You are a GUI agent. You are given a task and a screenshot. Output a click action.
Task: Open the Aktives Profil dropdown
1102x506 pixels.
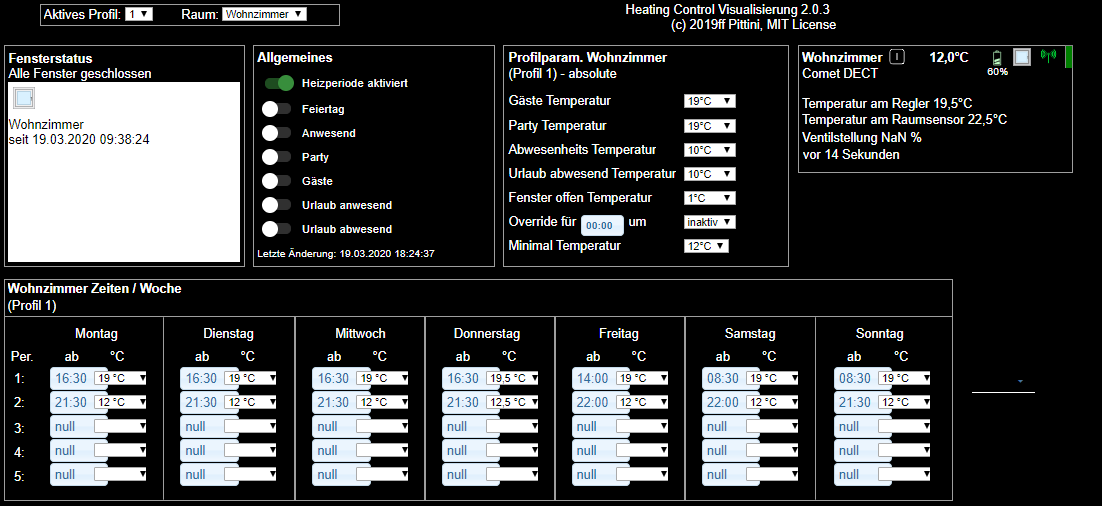point(140,14)
